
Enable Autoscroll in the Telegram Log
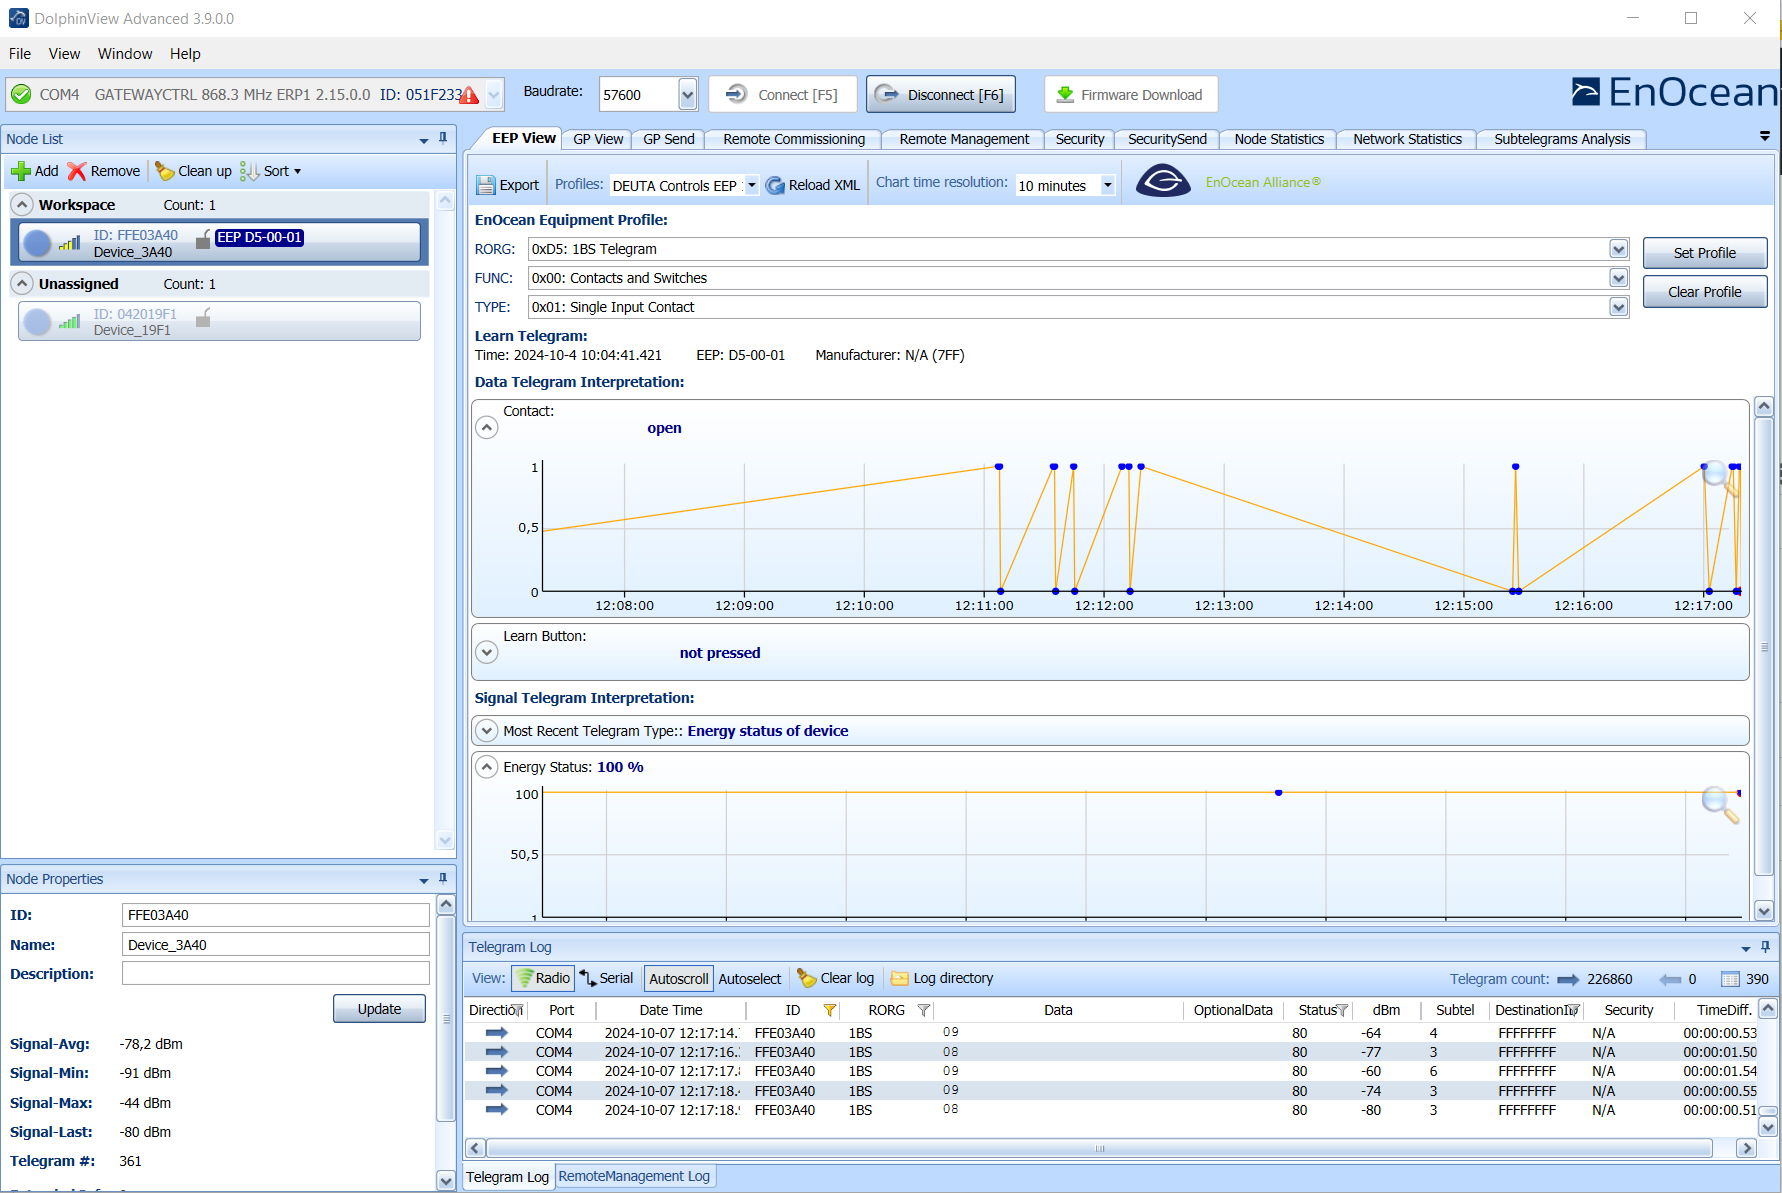678,978
